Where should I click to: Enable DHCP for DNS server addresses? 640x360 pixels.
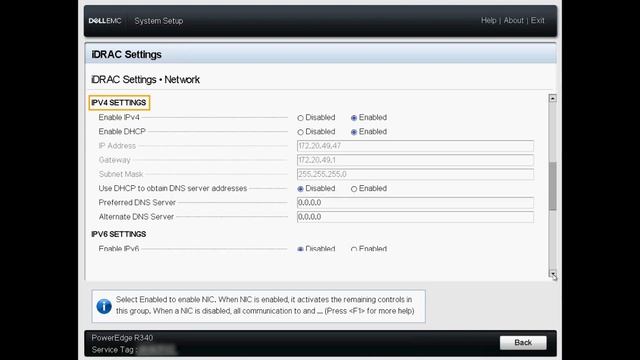coord(354,189)
